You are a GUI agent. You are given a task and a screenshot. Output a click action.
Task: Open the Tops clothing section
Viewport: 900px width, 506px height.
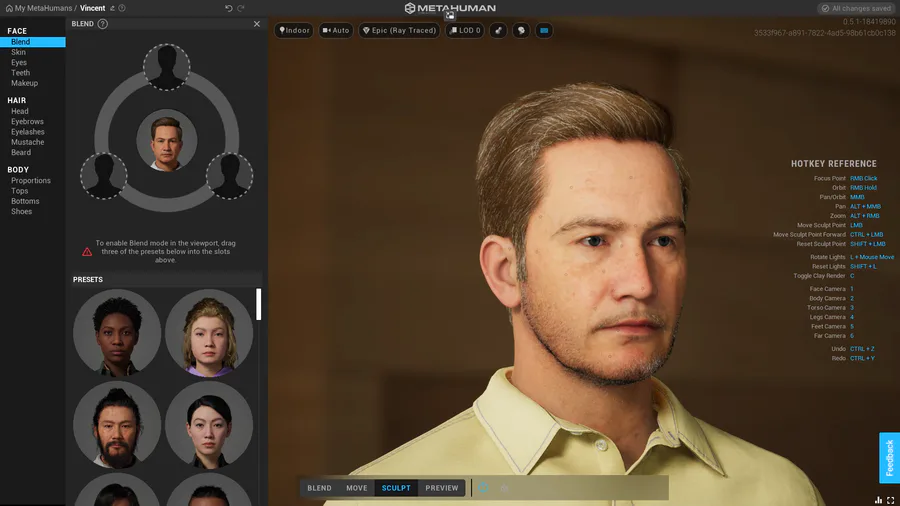click(20, 191)
